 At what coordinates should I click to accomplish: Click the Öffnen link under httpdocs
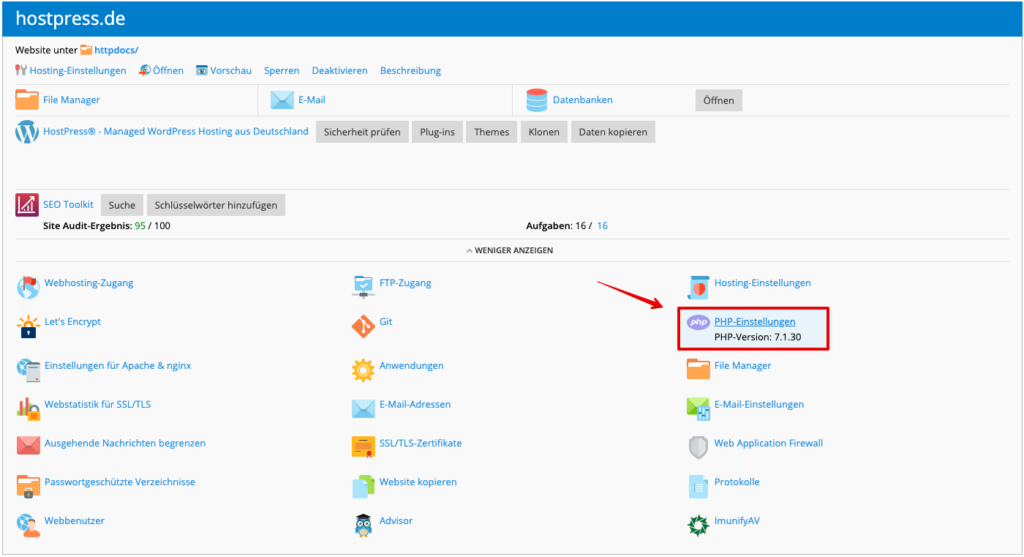point(161,71)
